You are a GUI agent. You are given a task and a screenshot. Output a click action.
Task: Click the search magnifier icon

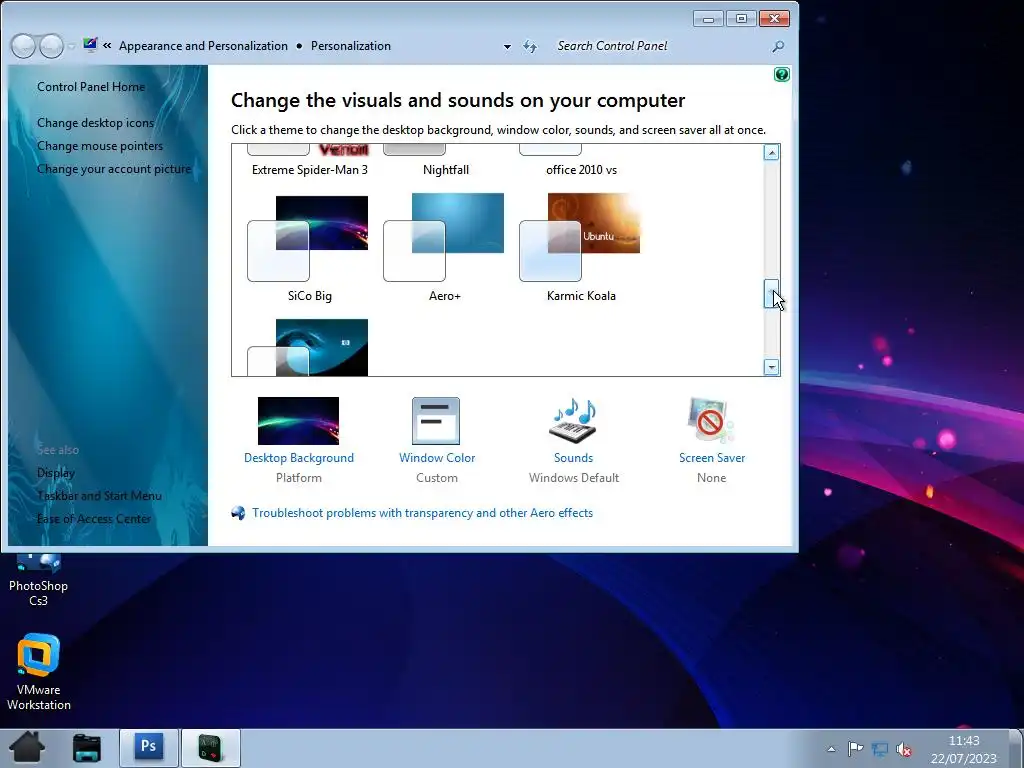[x=778, y=46]
